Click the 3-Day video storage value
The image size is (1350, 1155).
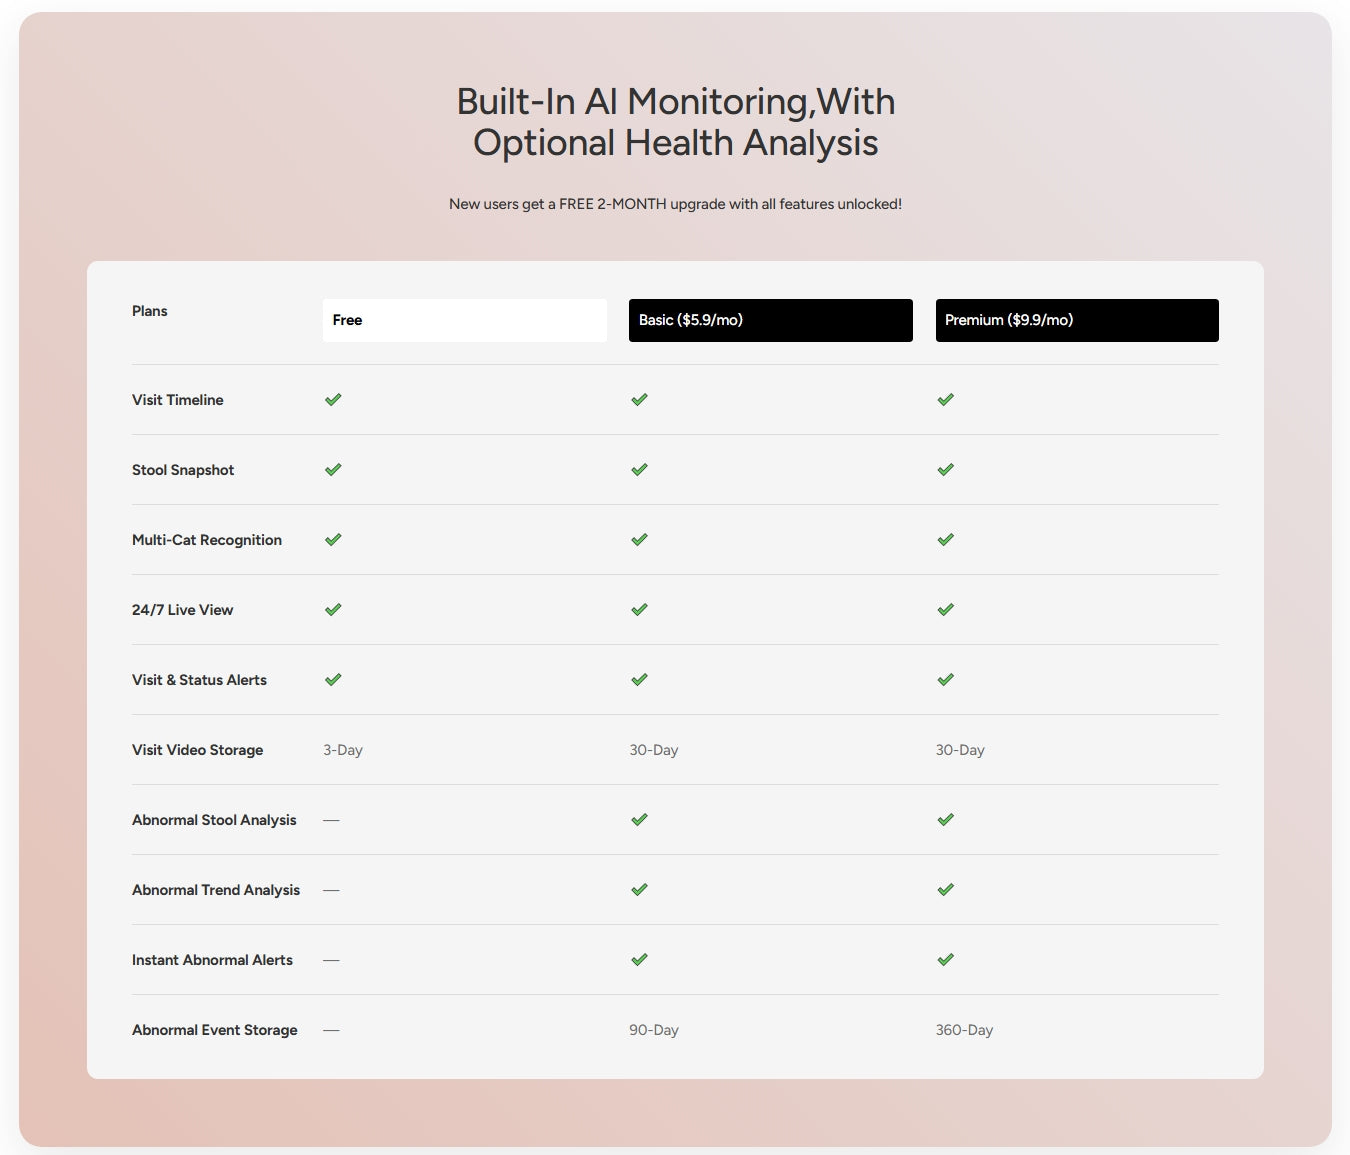pos(343,750)
